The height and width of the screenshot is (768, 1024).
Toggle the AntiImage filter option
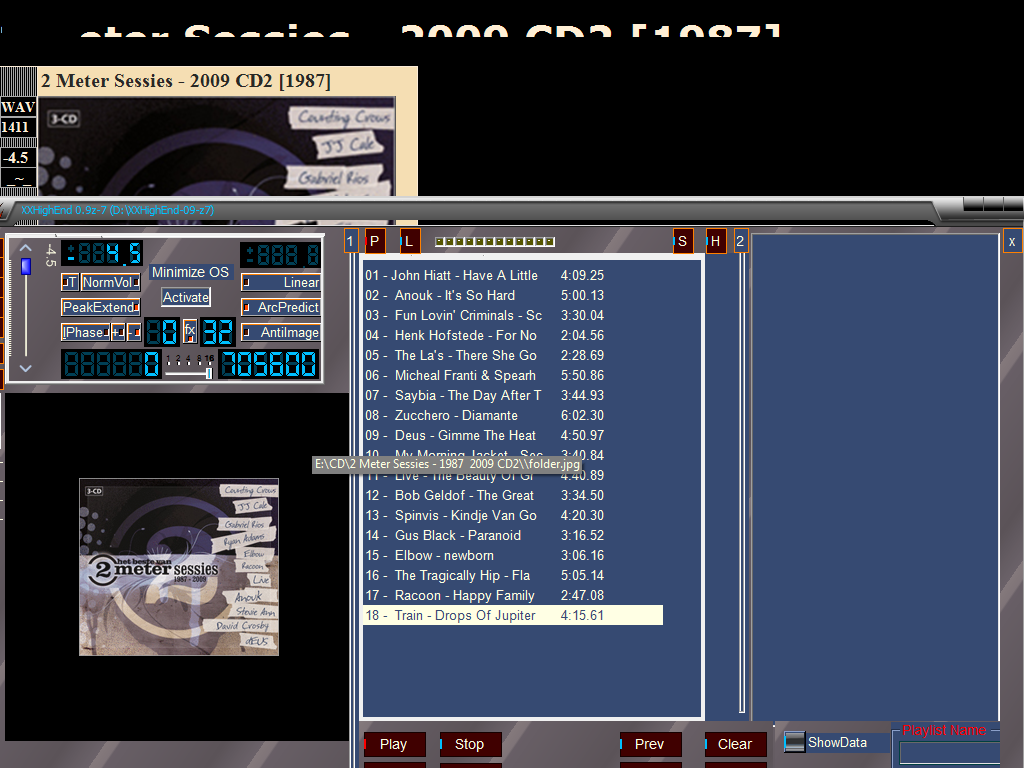tap(281, 332)
